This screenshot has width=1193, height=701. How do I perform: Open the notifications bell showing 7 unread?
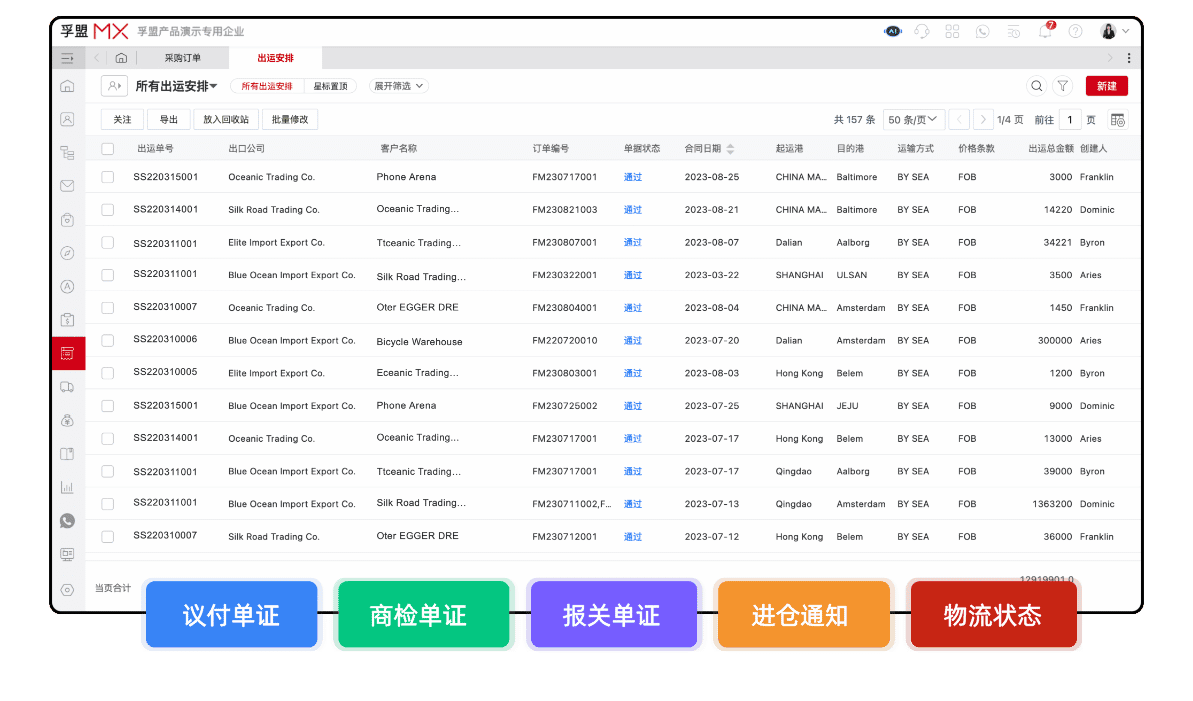(x=1043, y=31)
